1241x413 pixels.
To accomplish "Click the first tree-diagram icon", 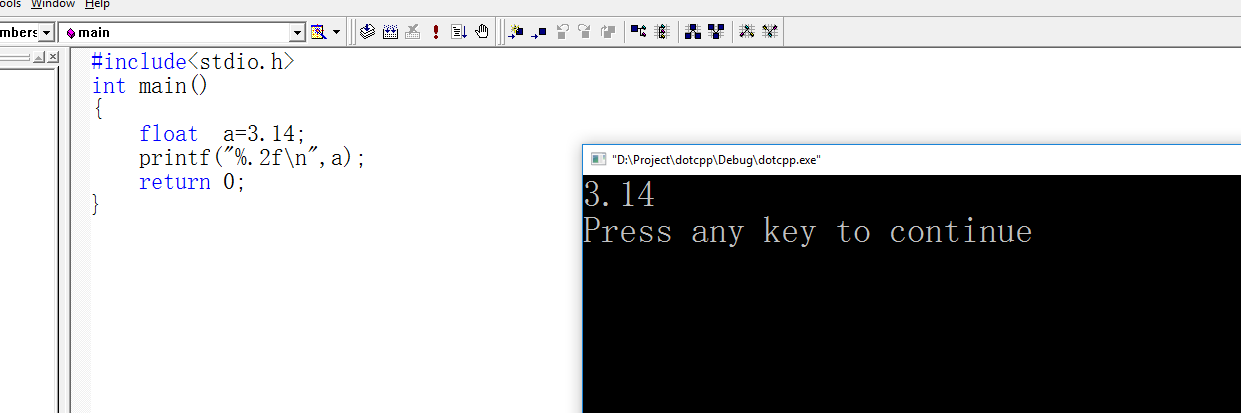I will [638, 32].
